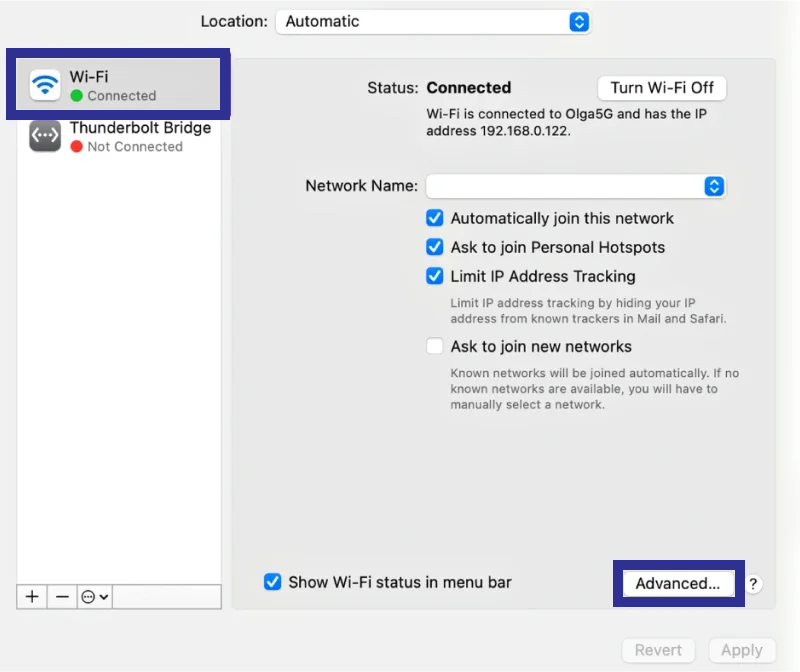Uncheck Show Wi-Fi status in menu bar

272,582
